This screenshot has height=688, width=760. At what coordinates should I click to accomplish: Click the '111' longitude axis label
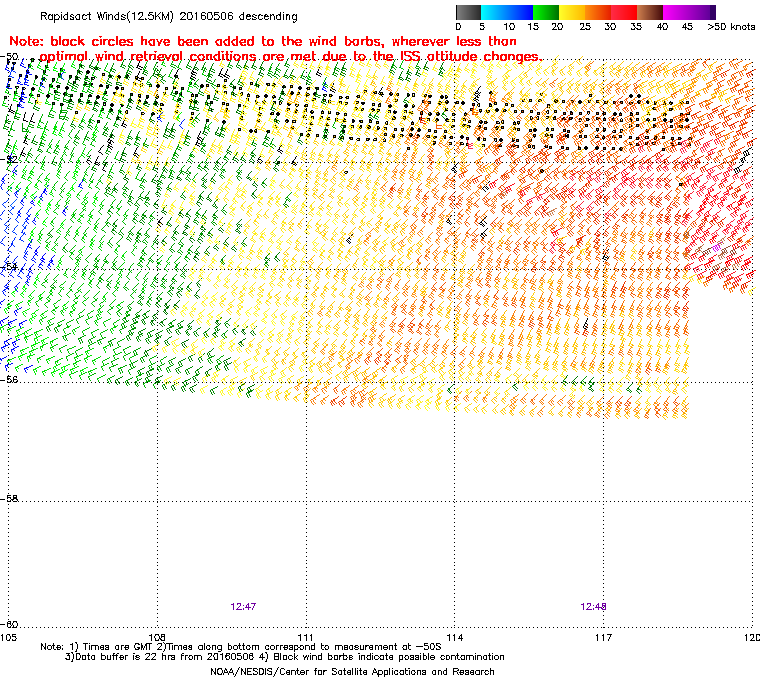(x=306, y=638)
